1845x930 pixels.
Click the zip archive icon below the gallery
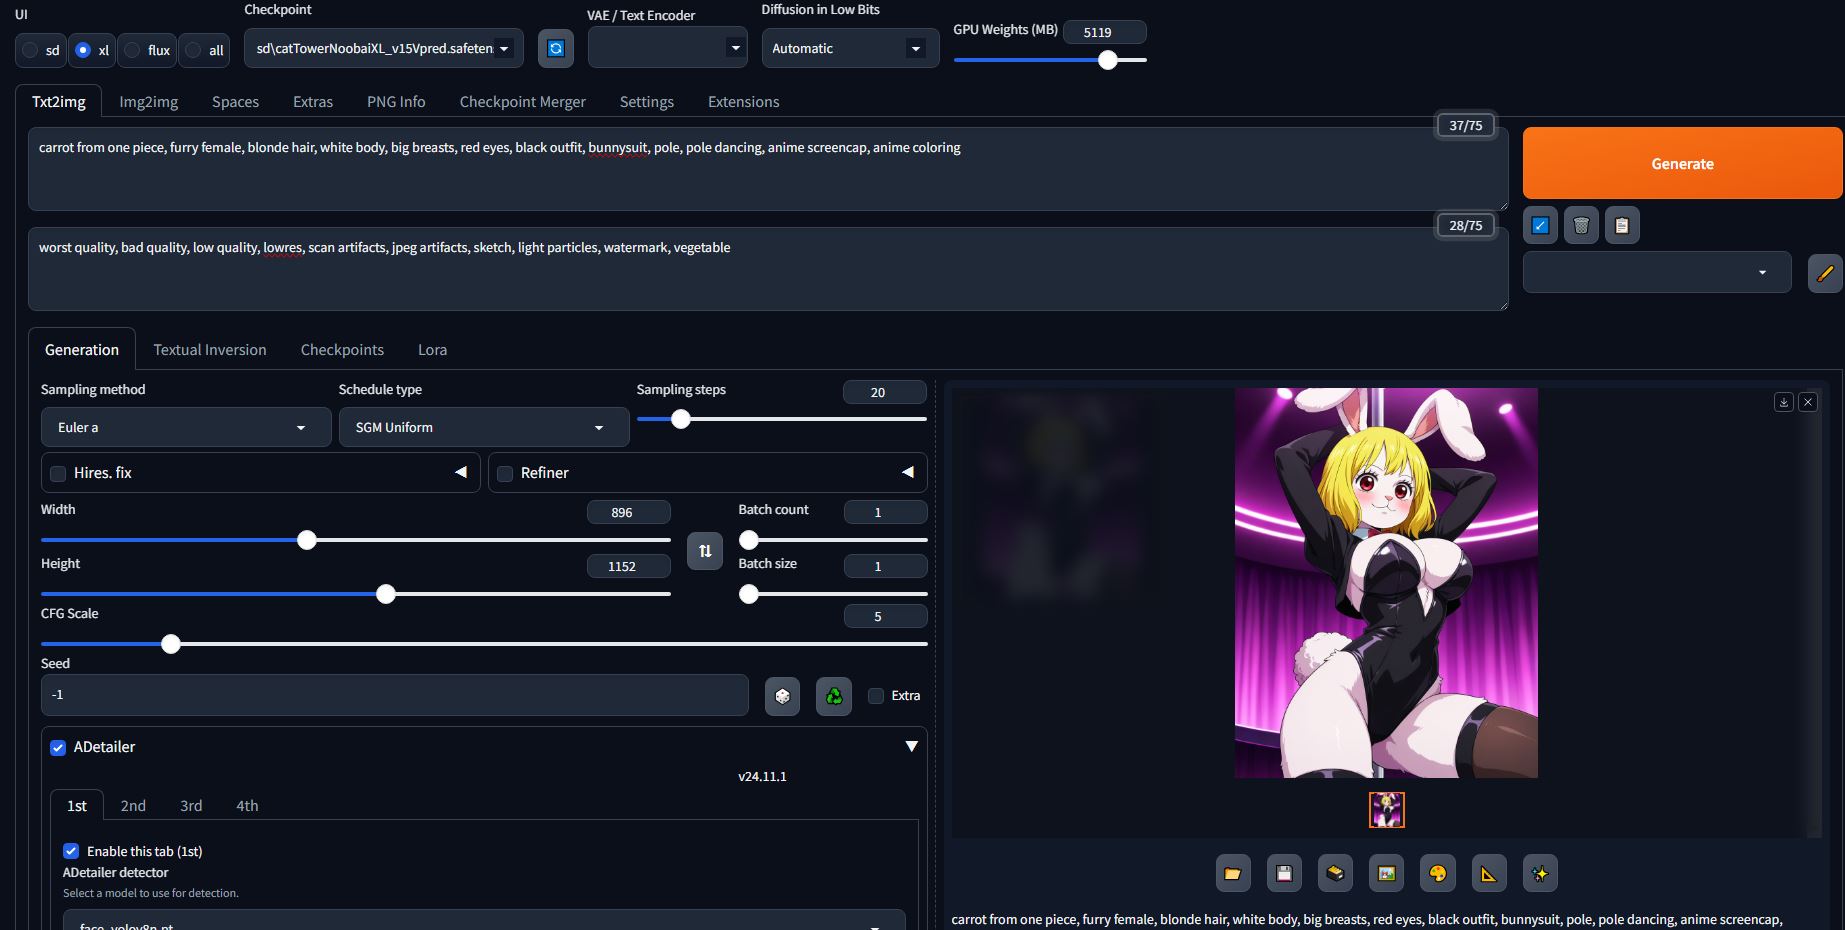click(x=1335, y=874)
